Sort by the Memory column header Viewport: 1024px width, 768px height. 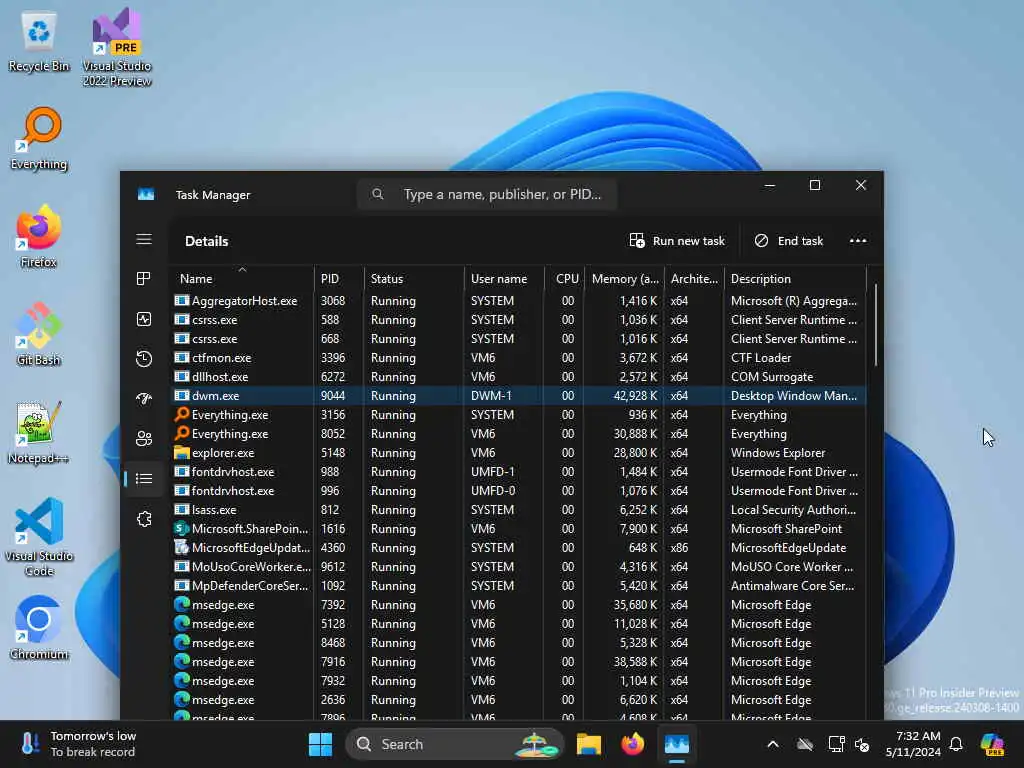[x=625, y=278]
